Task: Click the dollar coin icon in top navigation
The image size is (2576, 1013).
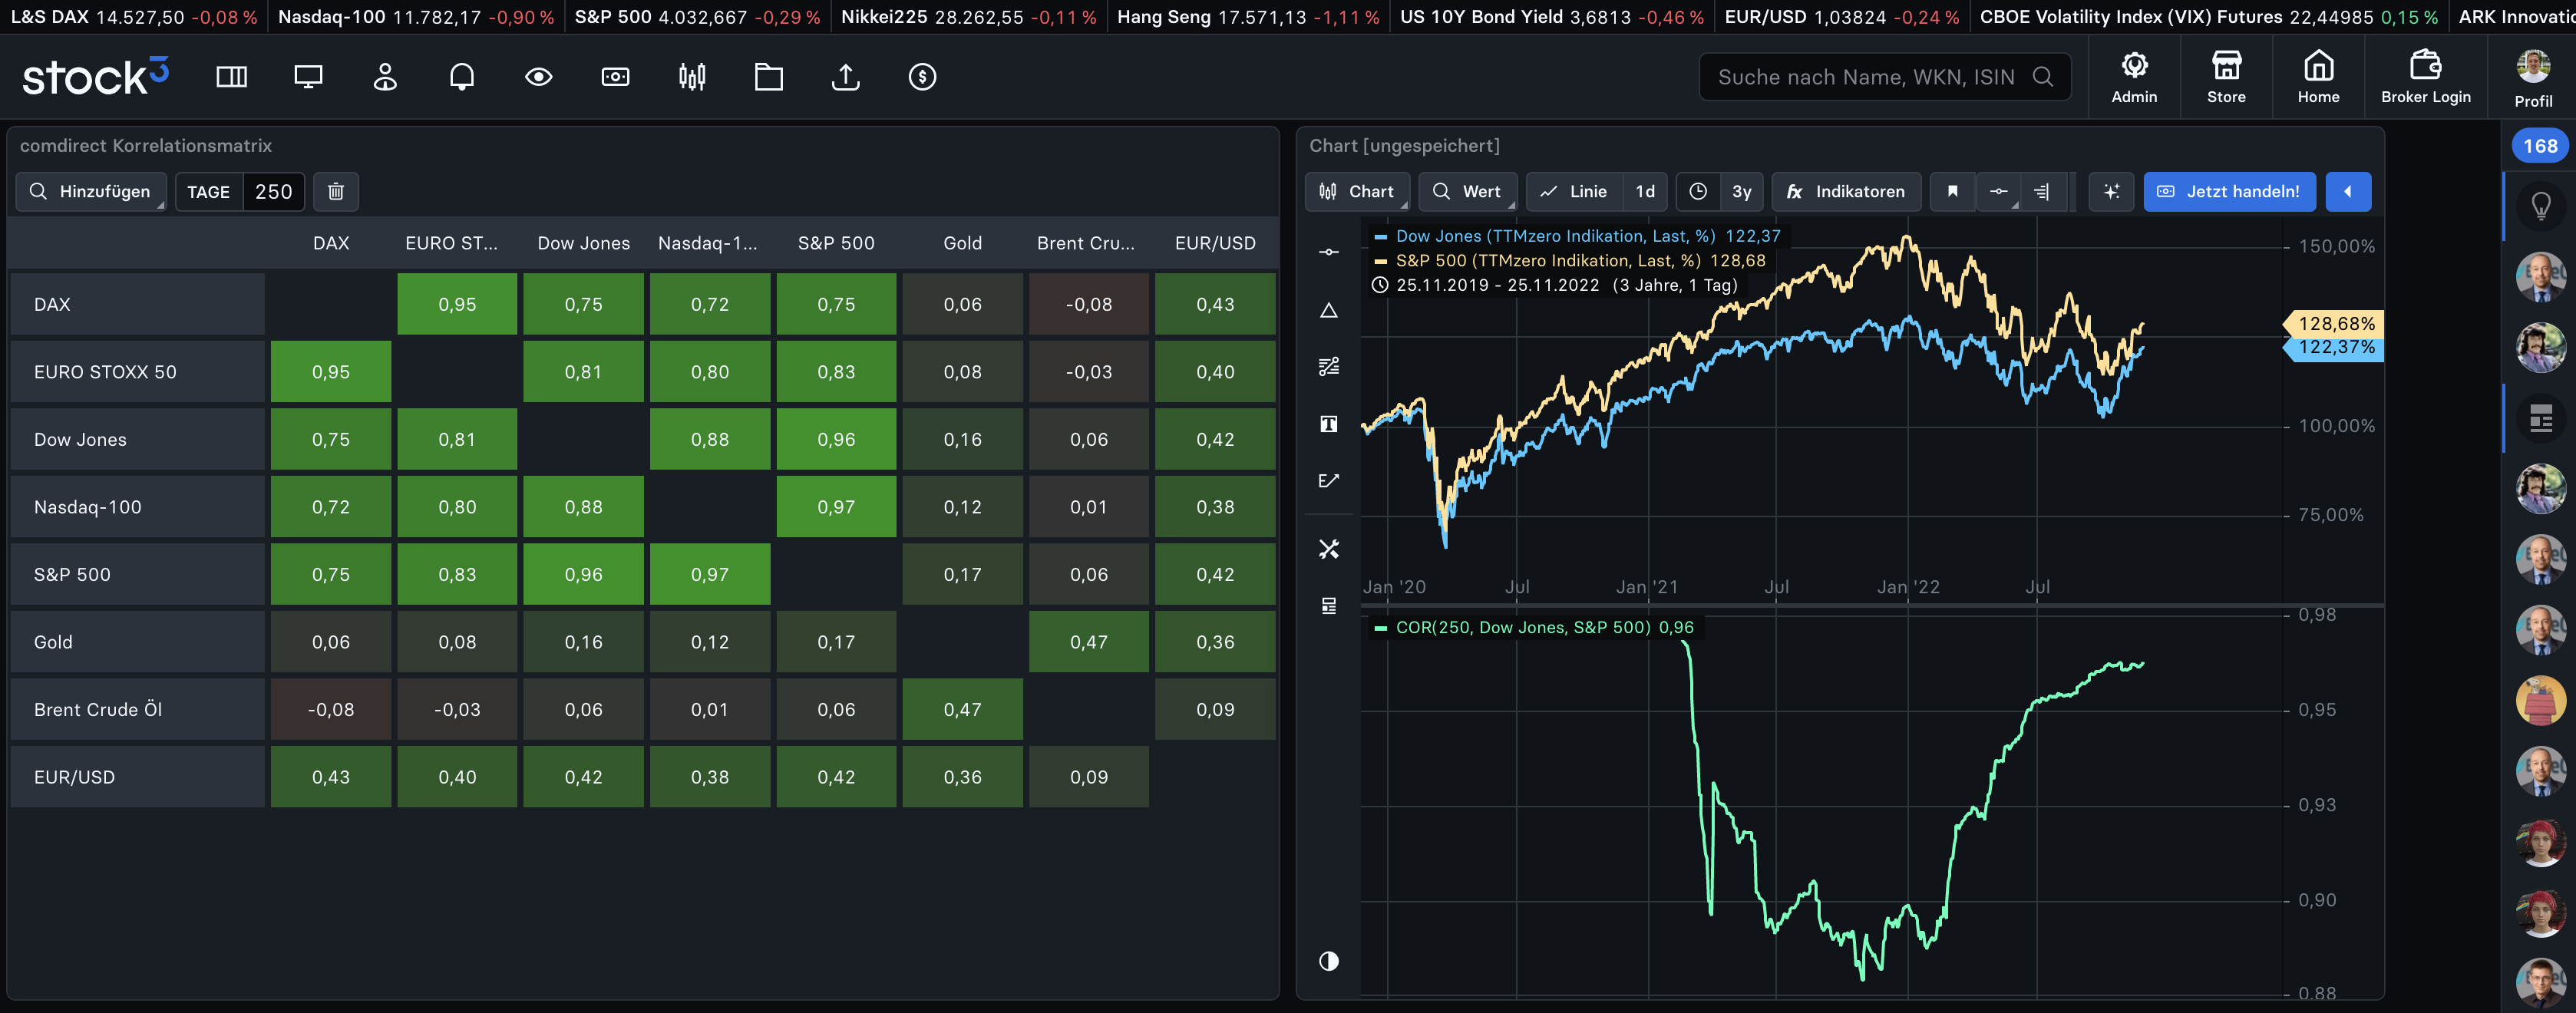Action: click(x=922, y=77)
